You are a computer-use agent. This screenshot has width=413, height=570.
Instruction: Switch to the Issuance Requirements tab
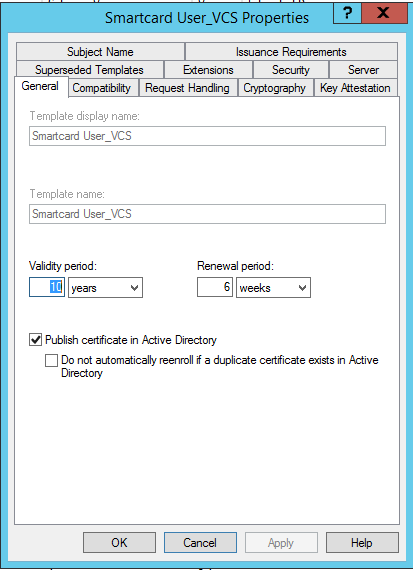pyautogui.click(x=291, y=52)
